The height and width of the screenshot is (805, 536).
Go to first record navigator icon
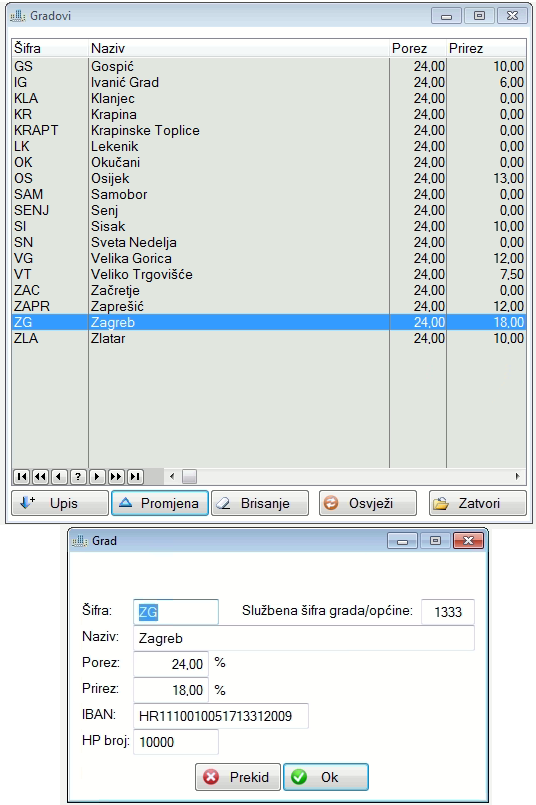pos(22,476)
